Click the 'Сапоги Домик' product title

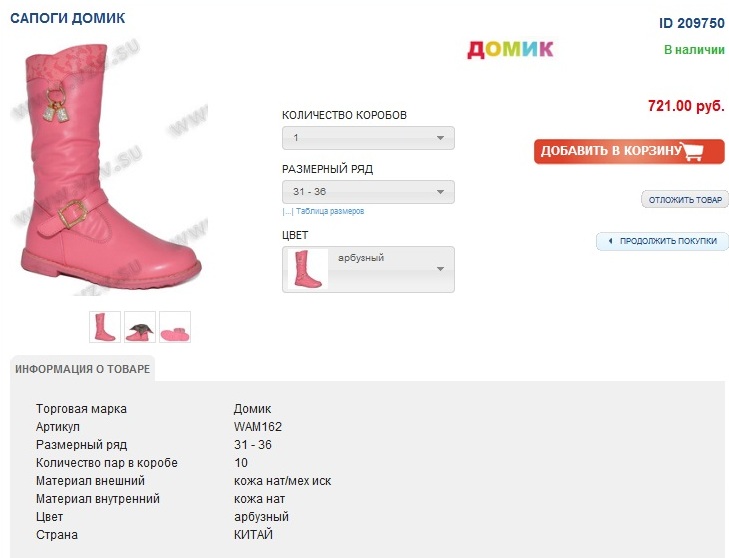[x=68, y=19]
